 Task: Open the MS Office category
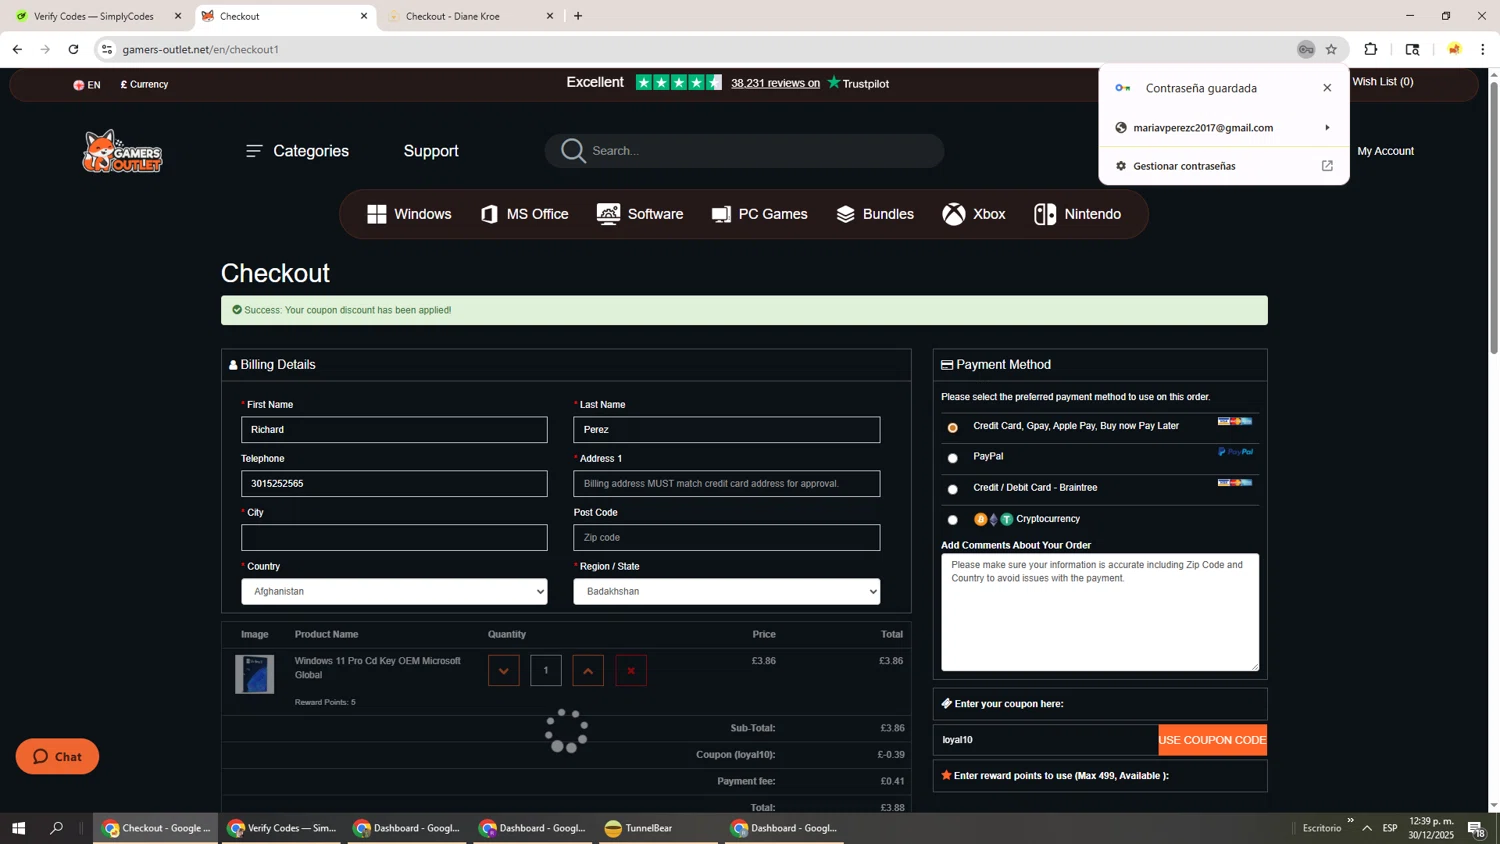pos(525,214)
